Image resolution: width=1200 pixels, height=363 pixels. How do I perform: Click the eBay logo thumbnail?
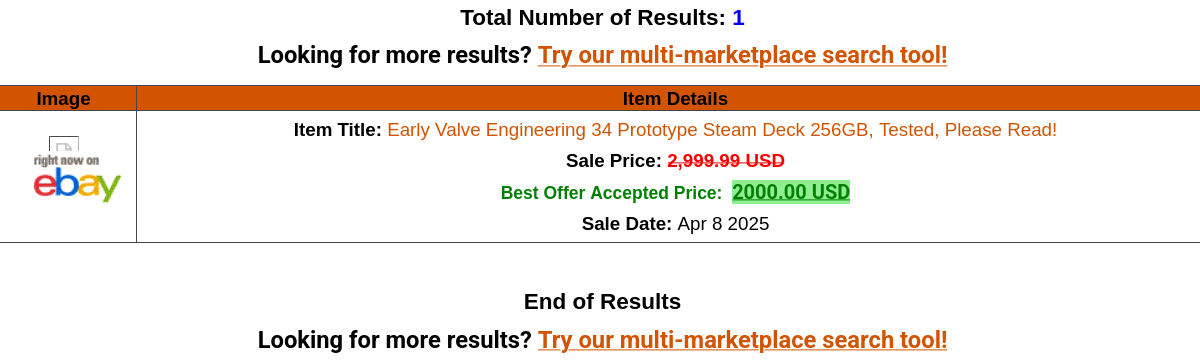coord(77,178)
